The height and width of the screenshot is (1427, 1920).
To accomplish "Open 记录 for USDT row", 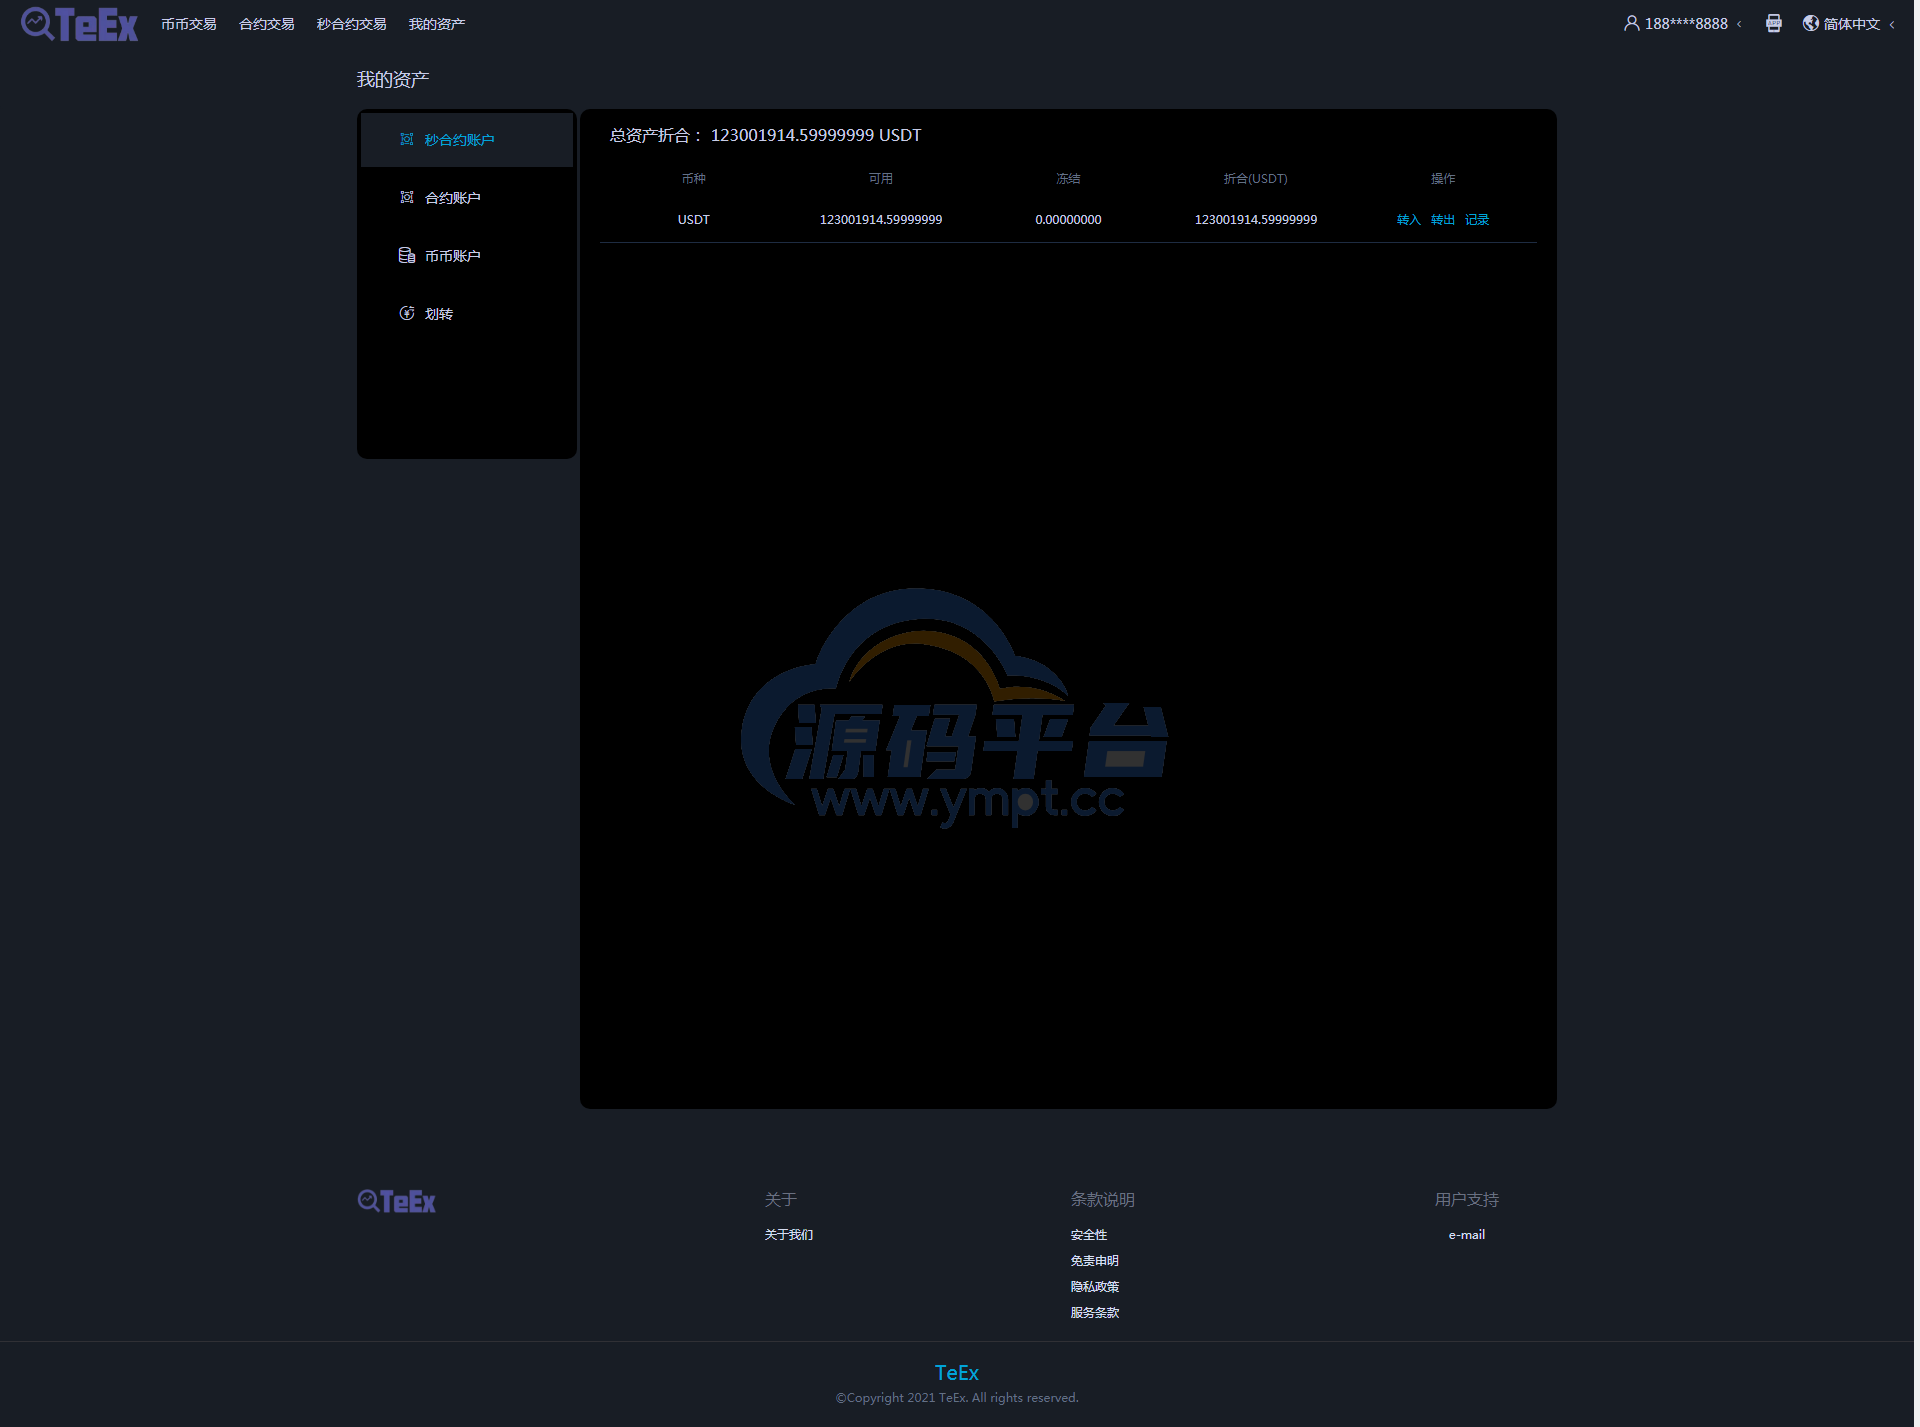I will (1477, 220).
